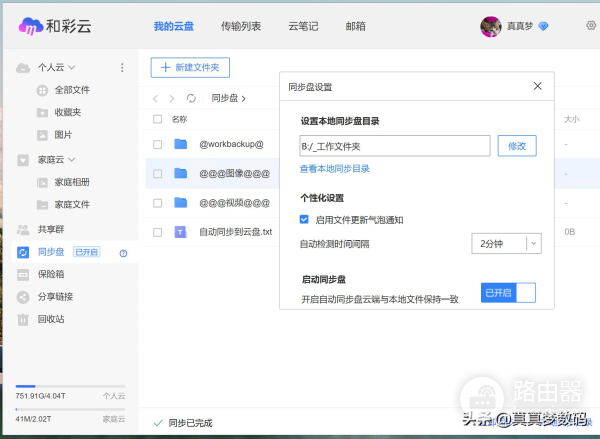Viewport: 600px width, 439px height.
Task: Select the 收藏夹 star folder icon
Action: click(42, 113)
